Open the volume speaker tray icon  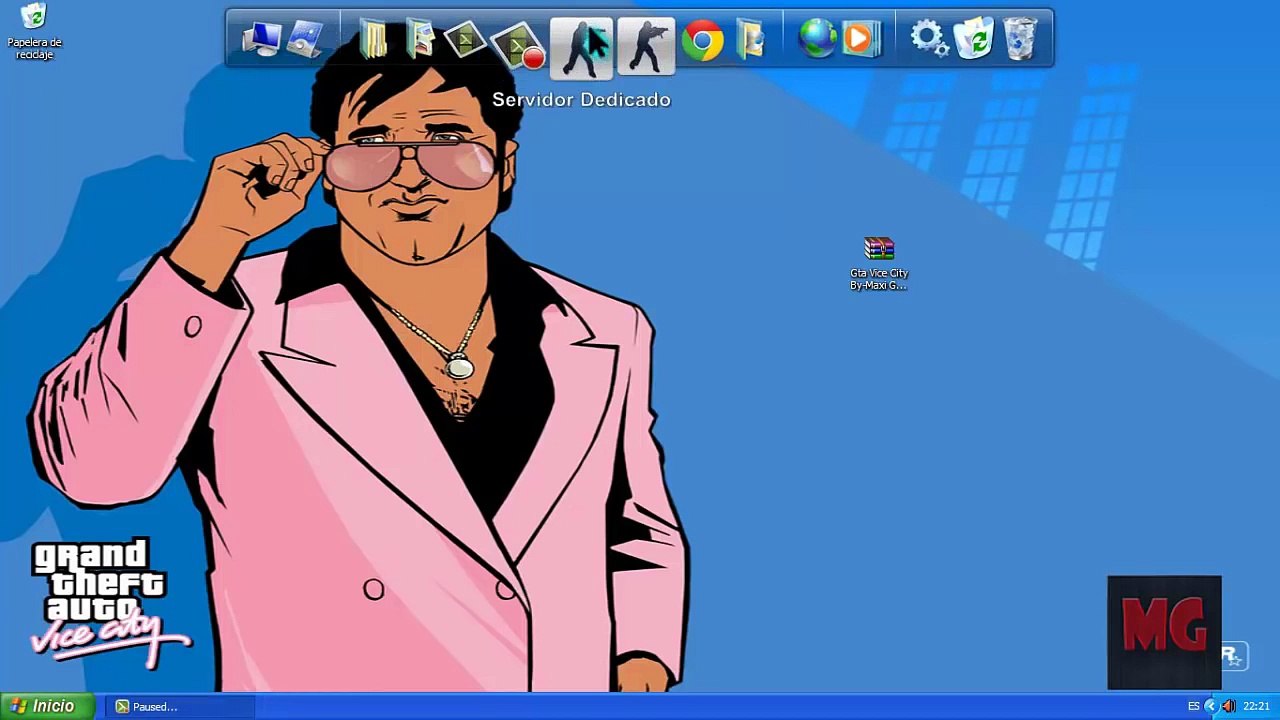pos(1228,707)
